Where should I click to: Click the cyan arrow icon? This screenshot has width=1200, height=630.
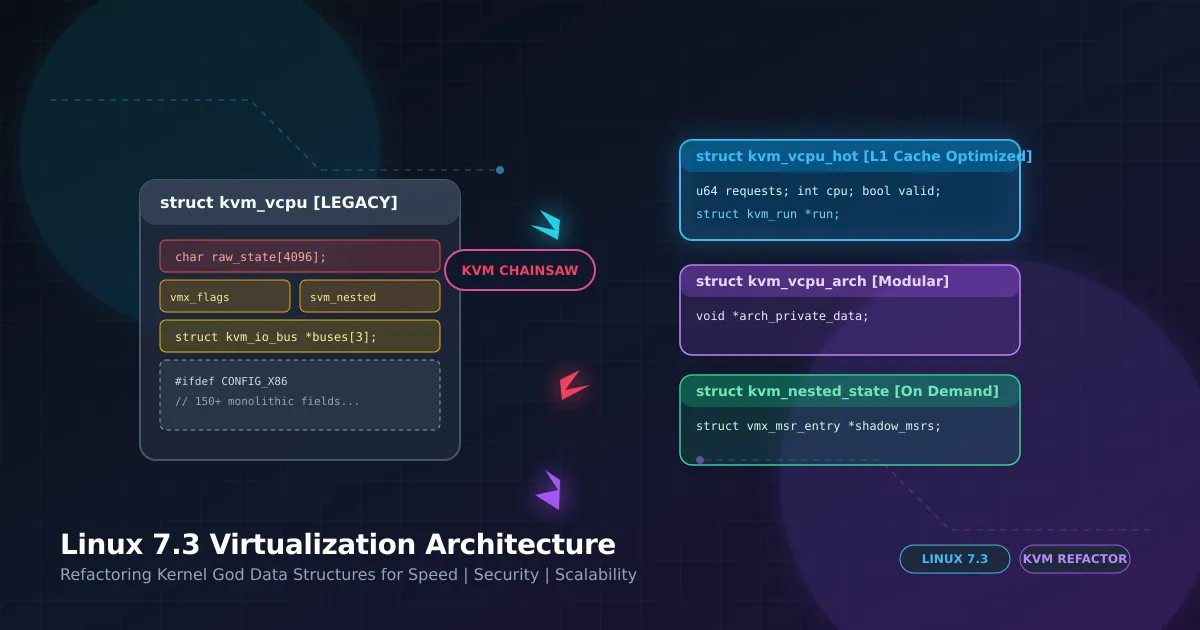[547, 226]
